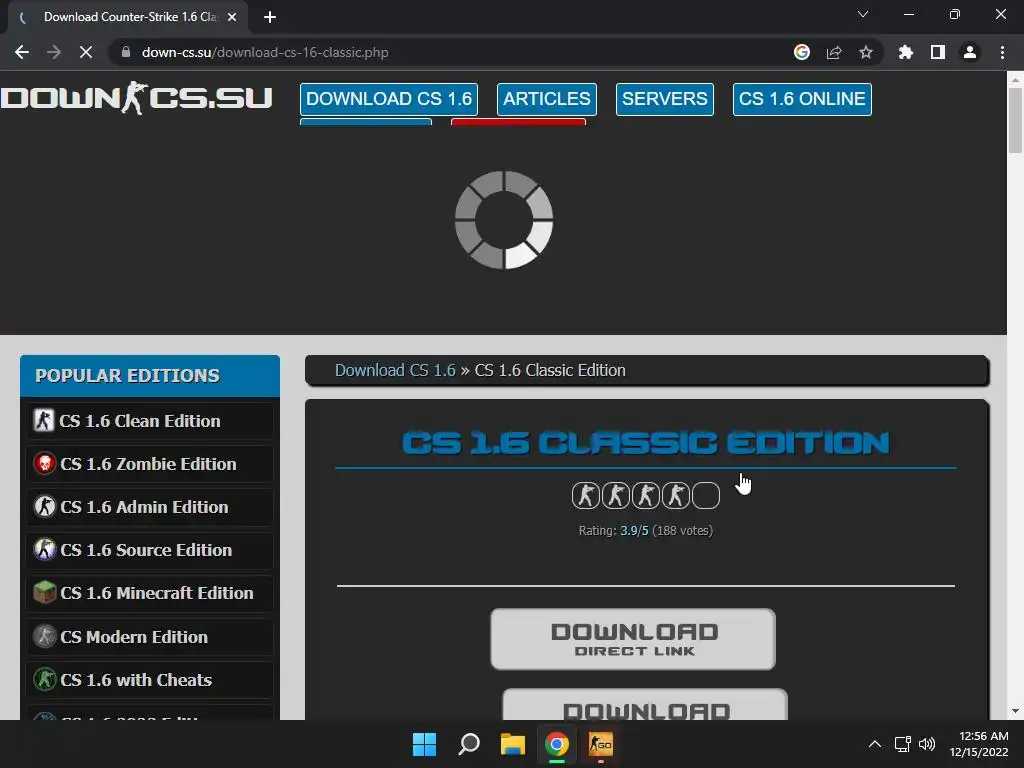Click the page vertical scrollbar thumb

pos(1015,121)
